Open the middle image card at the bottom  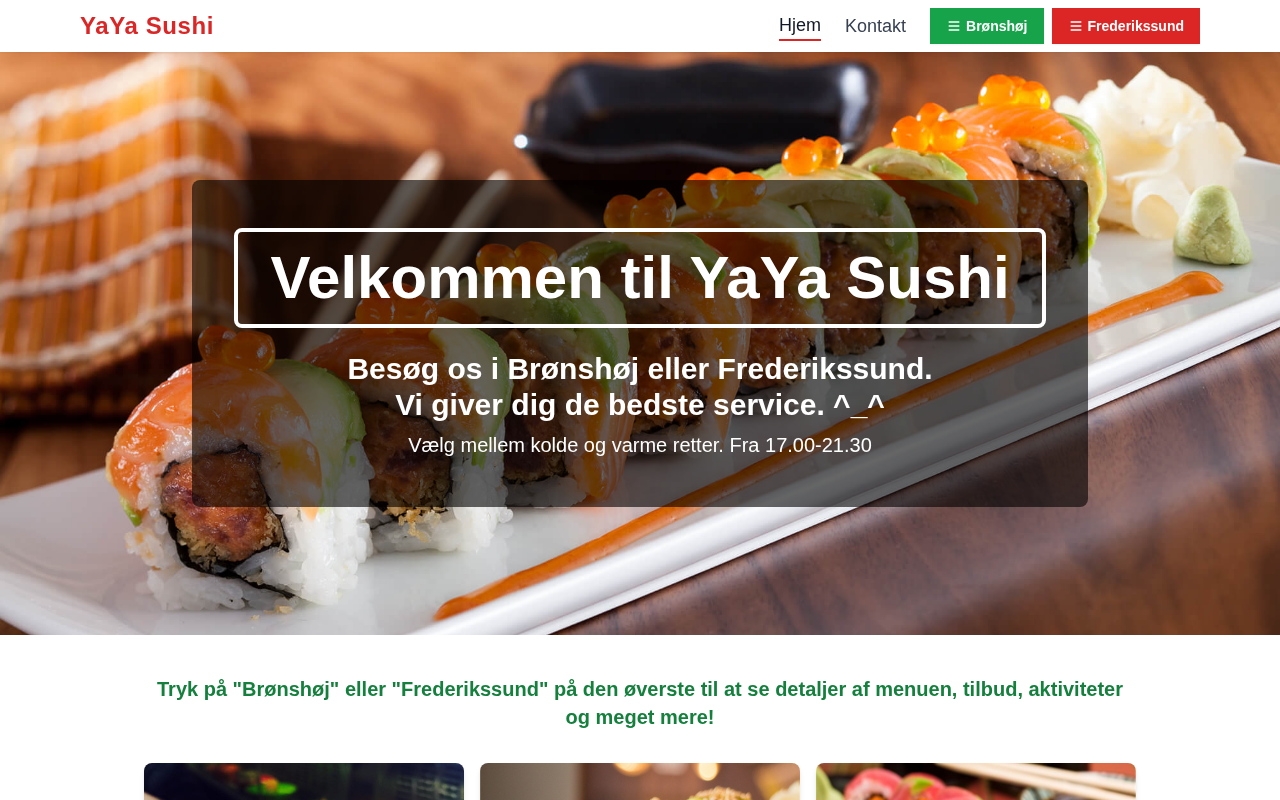pyautogui.click(x=640, y=782)
